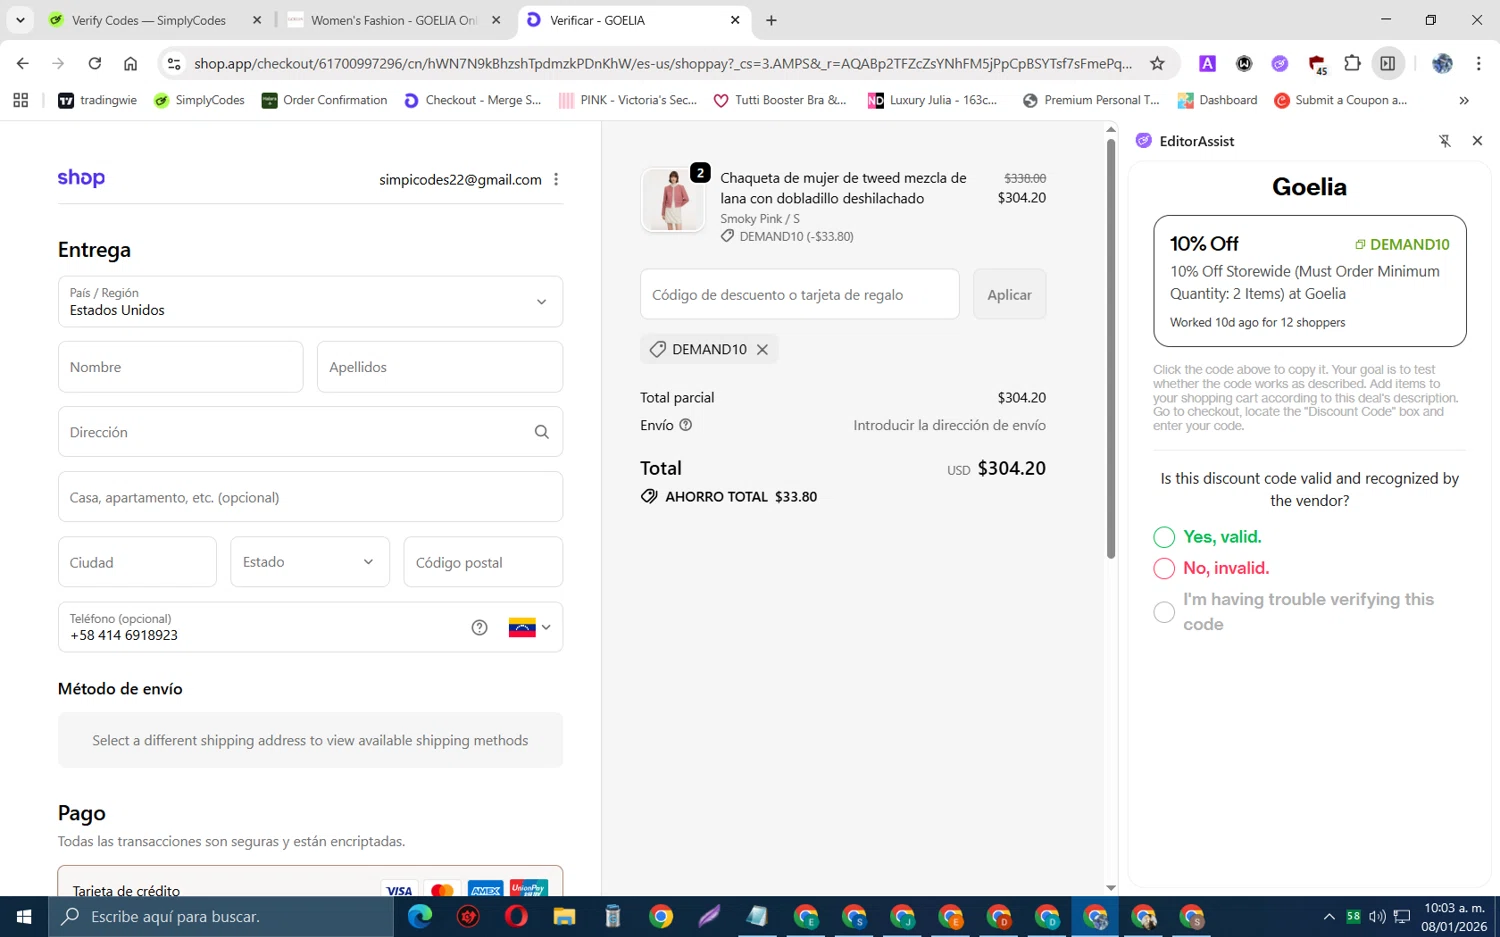Open the Submit a Coupon bookmark

(x=1340, y=100)
